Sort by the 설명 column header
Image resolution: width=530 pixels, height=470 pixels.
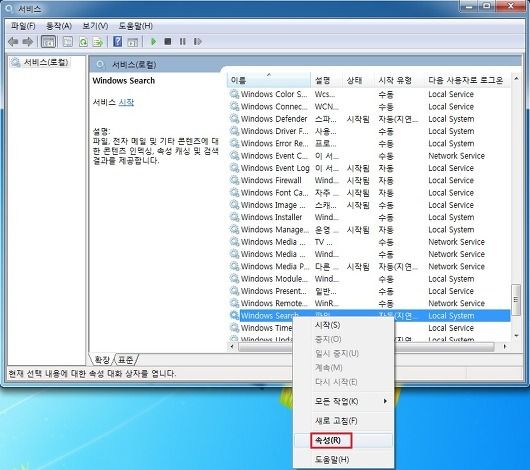pyautogui.click(x=327, y=80)
